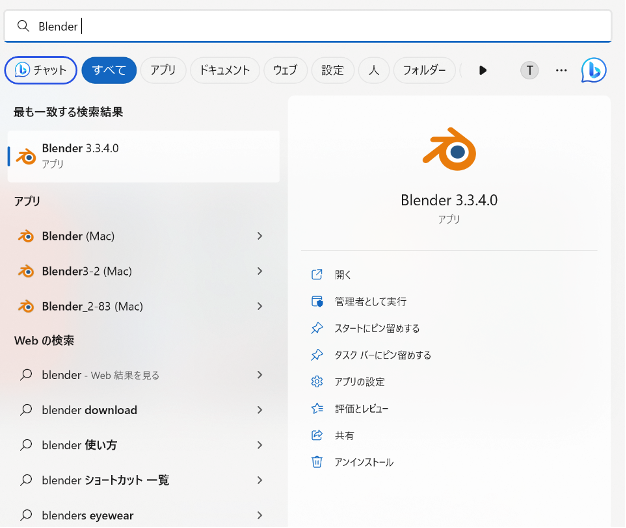Expand Blender3-2 (Mac) details chevron
Image resolution: width=626 pixels, height=528 pixels.
click(260, 271)
